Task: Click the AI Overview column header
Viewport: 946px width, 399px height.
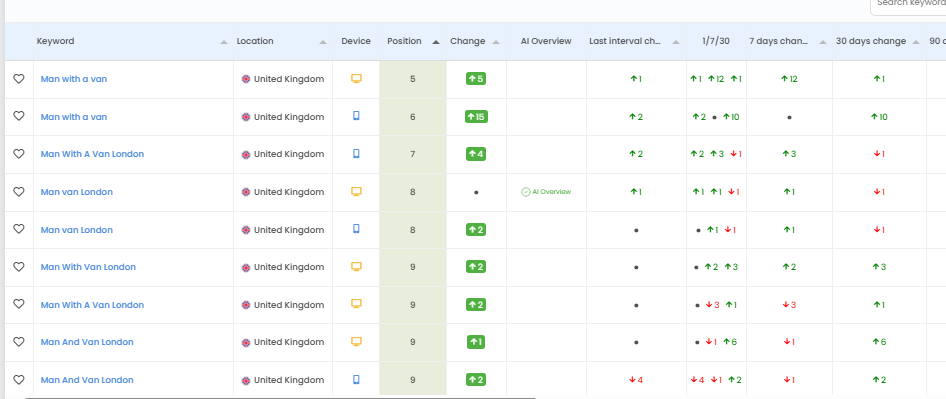Action: click(546, 41)
